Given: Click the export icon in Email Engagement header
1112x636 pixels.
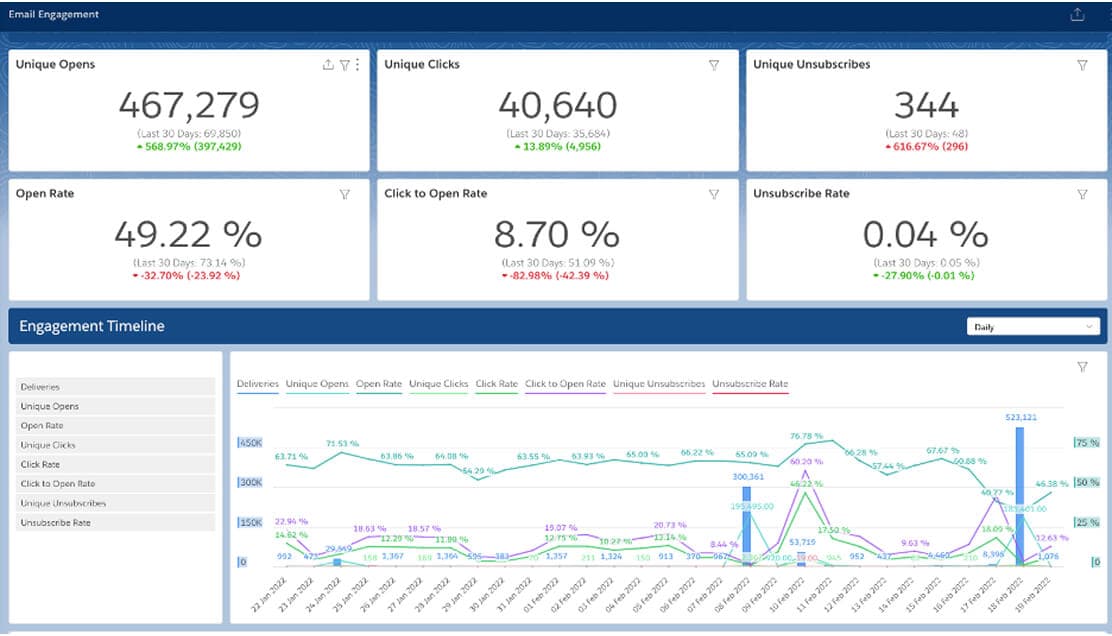Looking at the screenshot, I should point(1077,14).
